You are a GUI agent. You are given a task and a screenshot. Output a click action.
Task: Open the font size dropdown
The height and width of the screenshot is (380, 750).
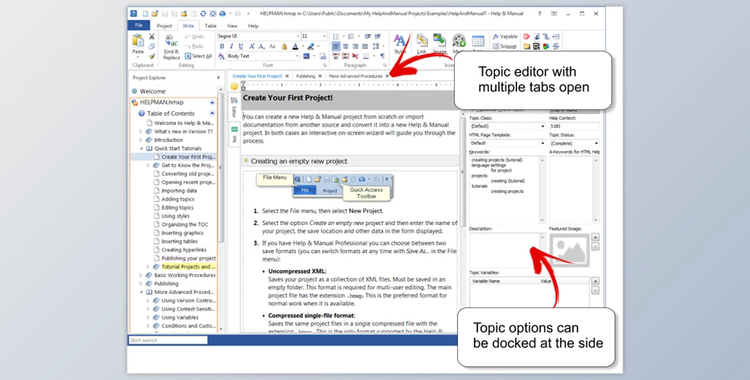[x=324, y=36]
